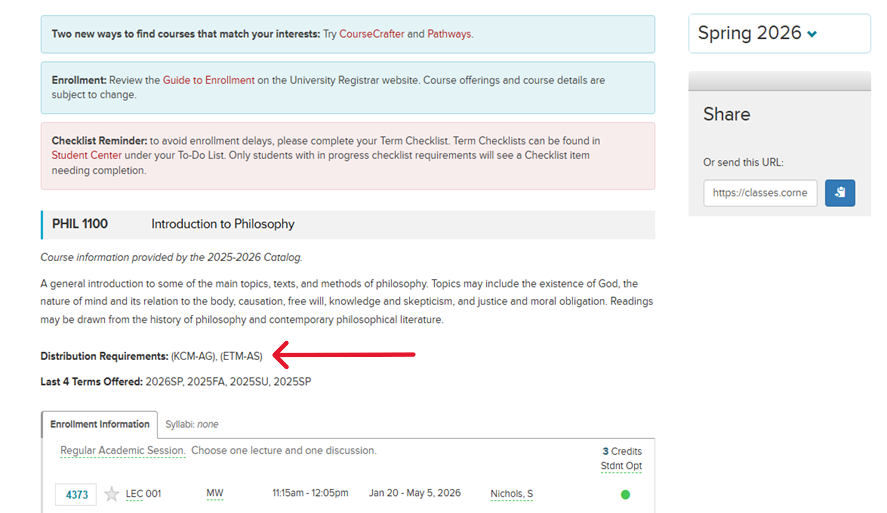
Task: Open instructor Nichols, S link
Action: click(511, 494)
